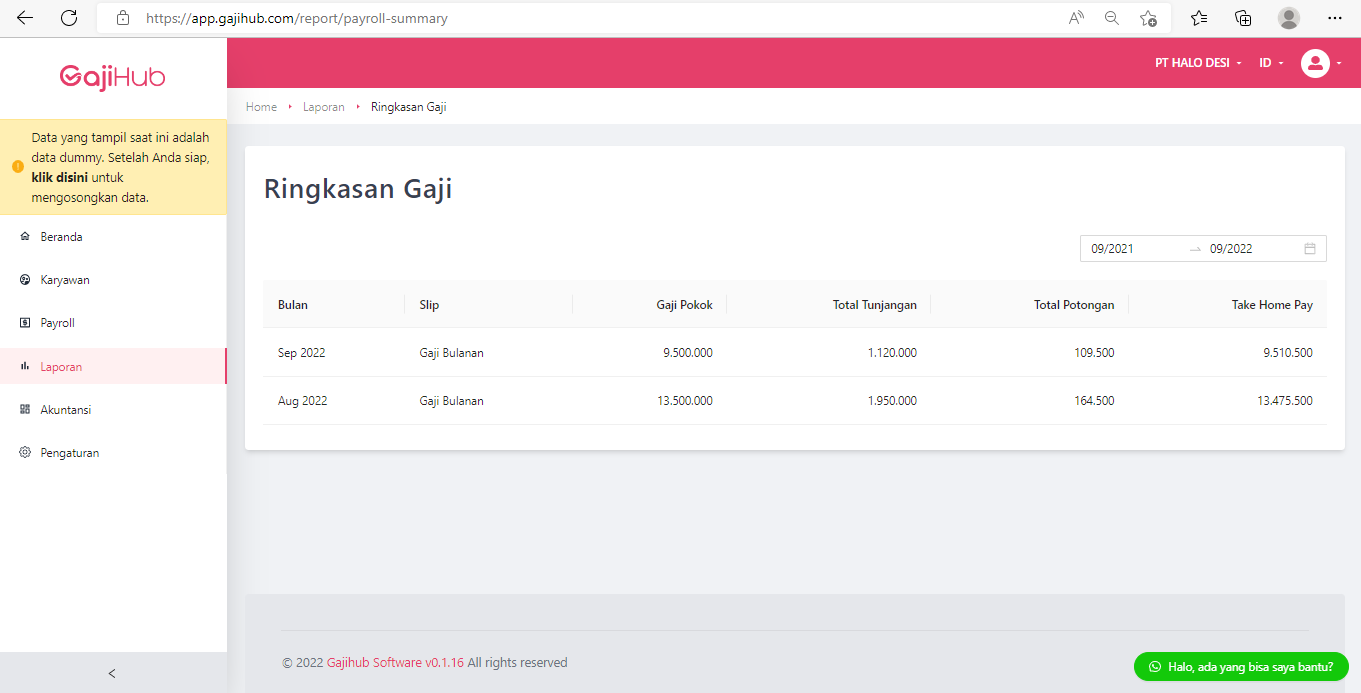Viewport: 1361px width, 693px height.
Task: Open the calendar icon in the date range picker
Action: 1310,248
